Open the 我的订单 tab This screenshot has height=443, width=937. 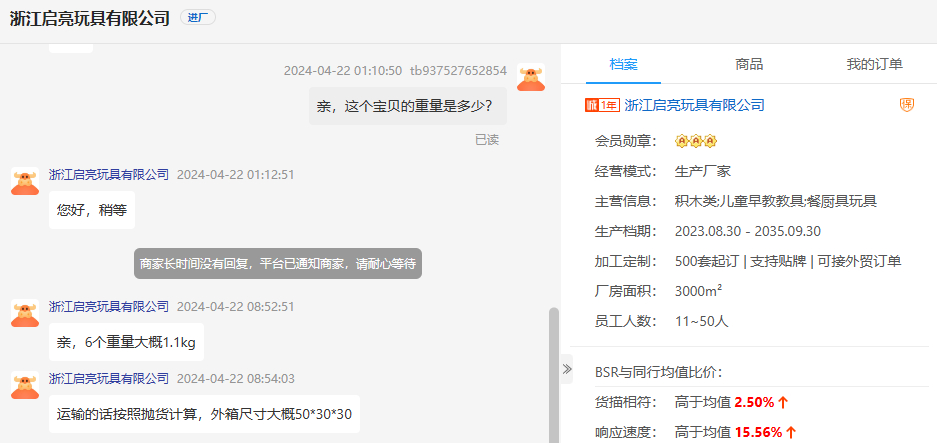(874, 65)
